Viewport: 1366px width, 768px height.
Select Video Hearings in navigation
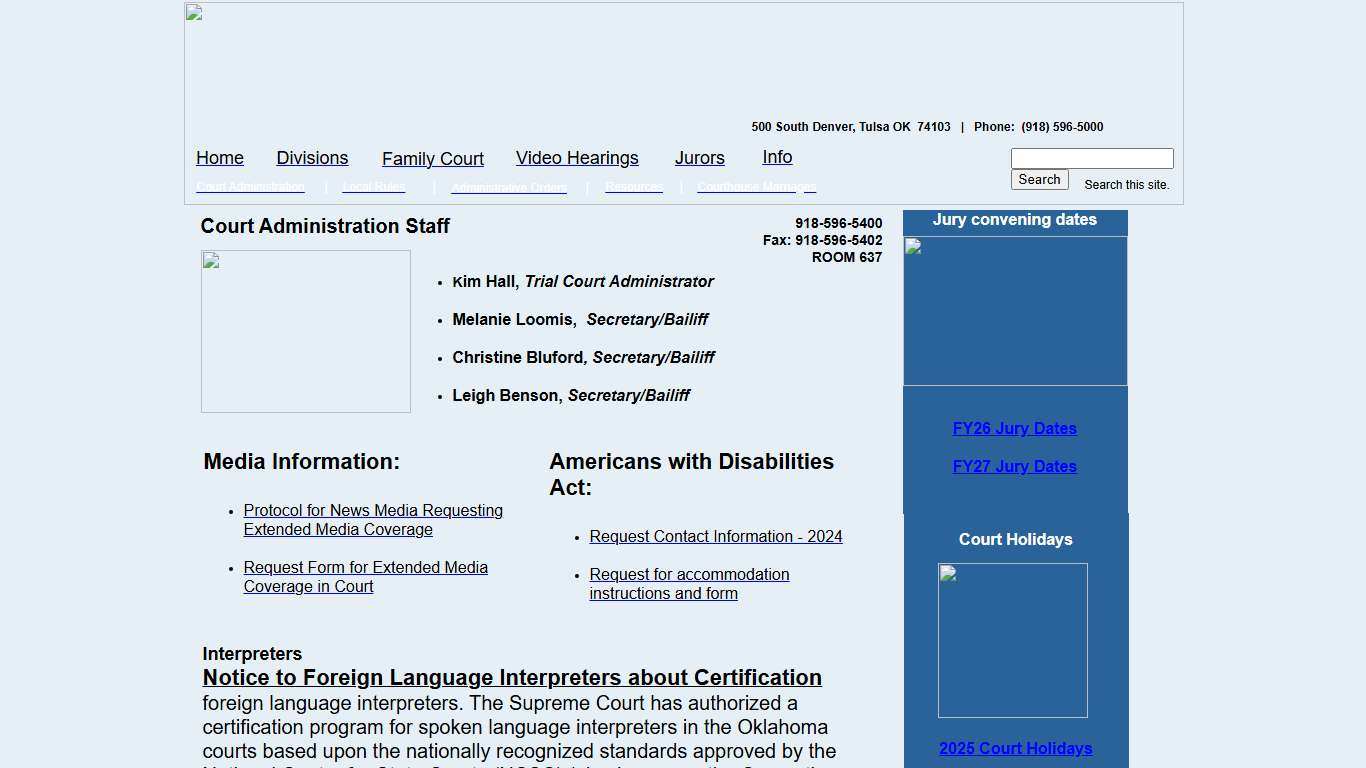(x=577, y=158)
